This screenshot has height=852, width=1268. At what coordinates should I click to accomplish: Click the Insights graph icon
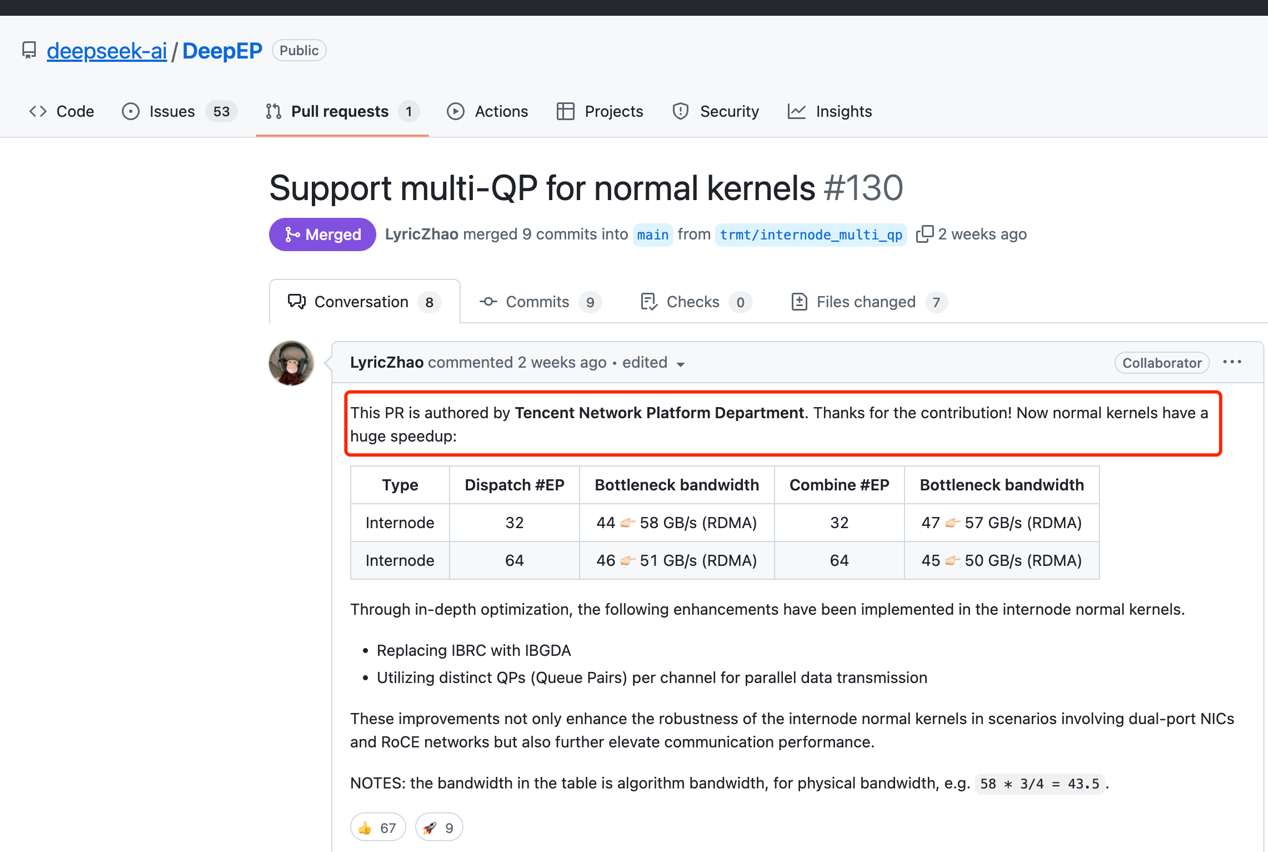(x=797, y=111)
